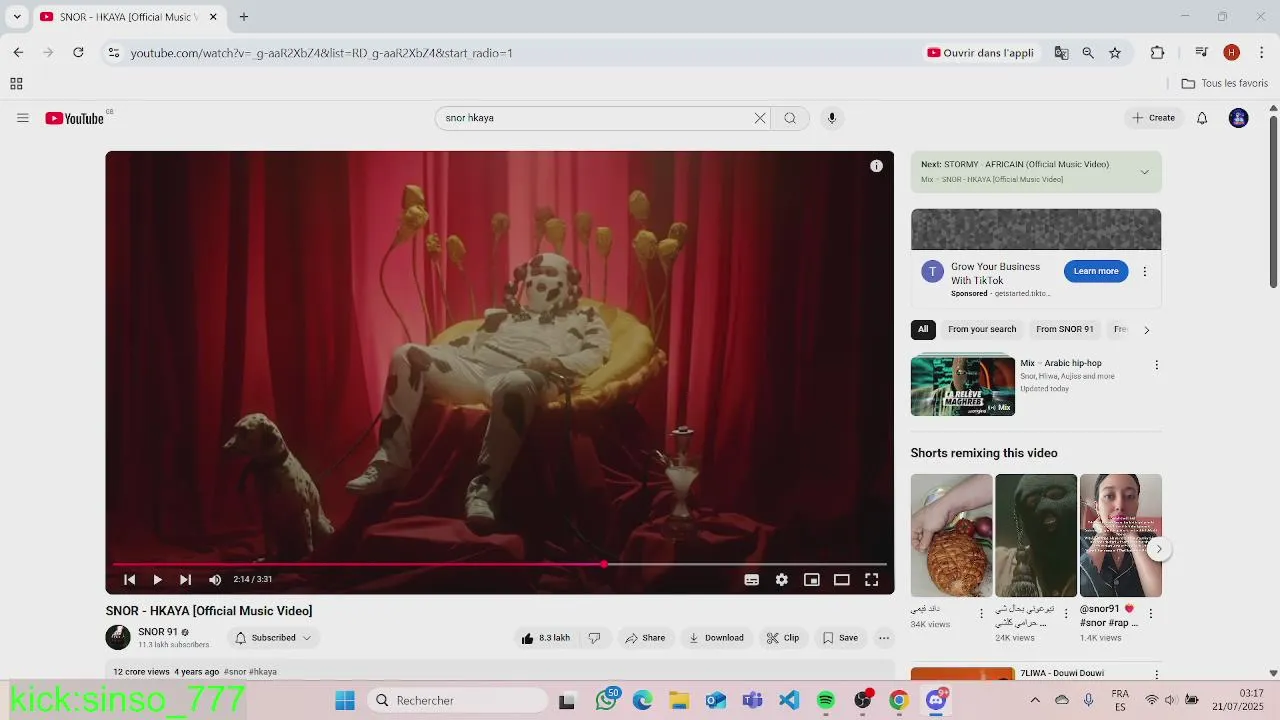Show hidden system tray icons
The image size is (1280, 720).
[1035, 701]
